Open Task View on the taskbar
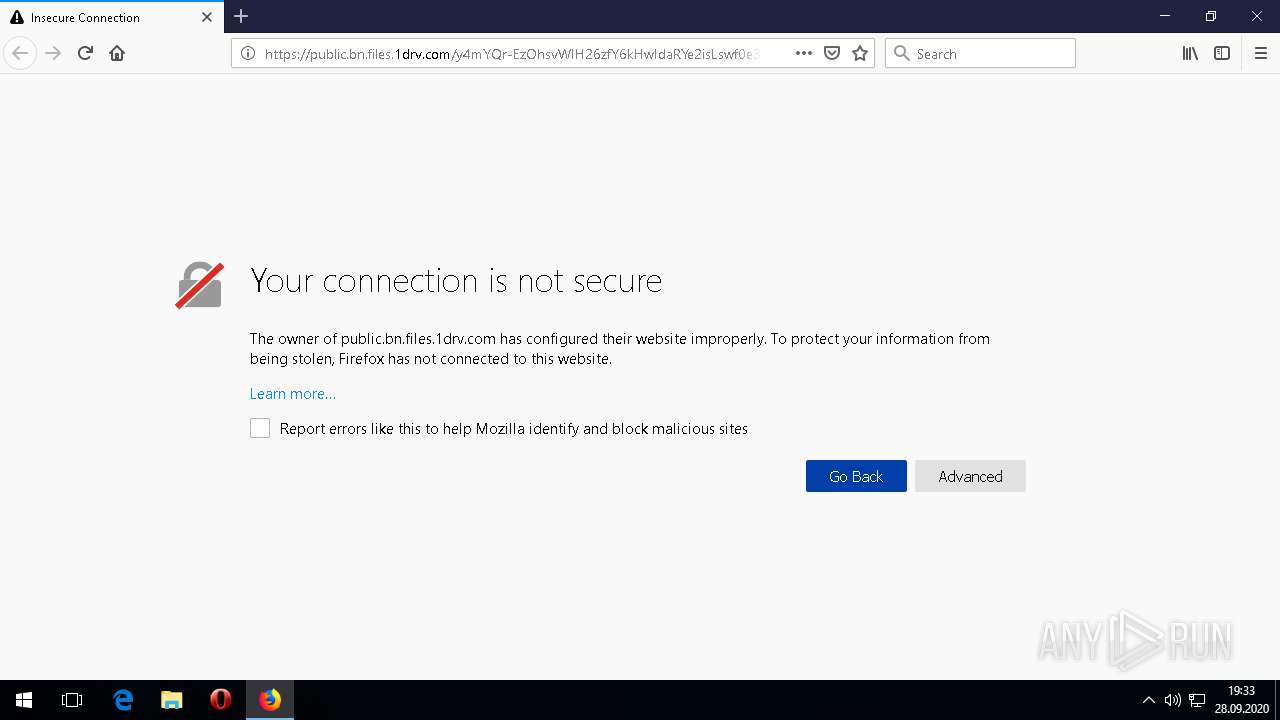 [x=72, y=700]
